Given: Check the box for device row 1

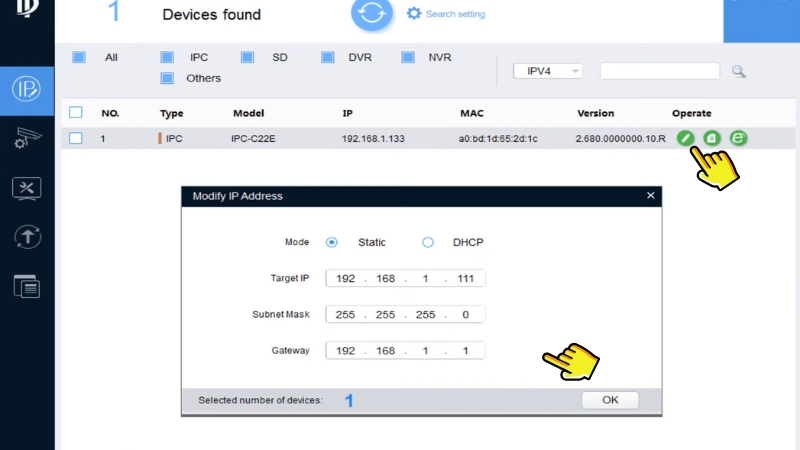Looking at the screenshot, I should (x=76, y=138).
